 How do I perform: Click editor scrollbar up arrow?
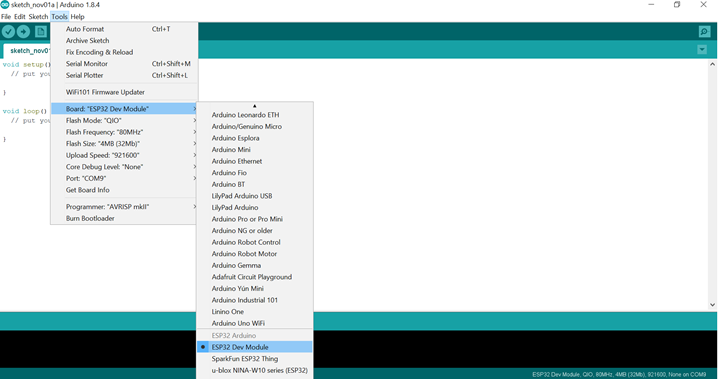(x=712, y=65)
